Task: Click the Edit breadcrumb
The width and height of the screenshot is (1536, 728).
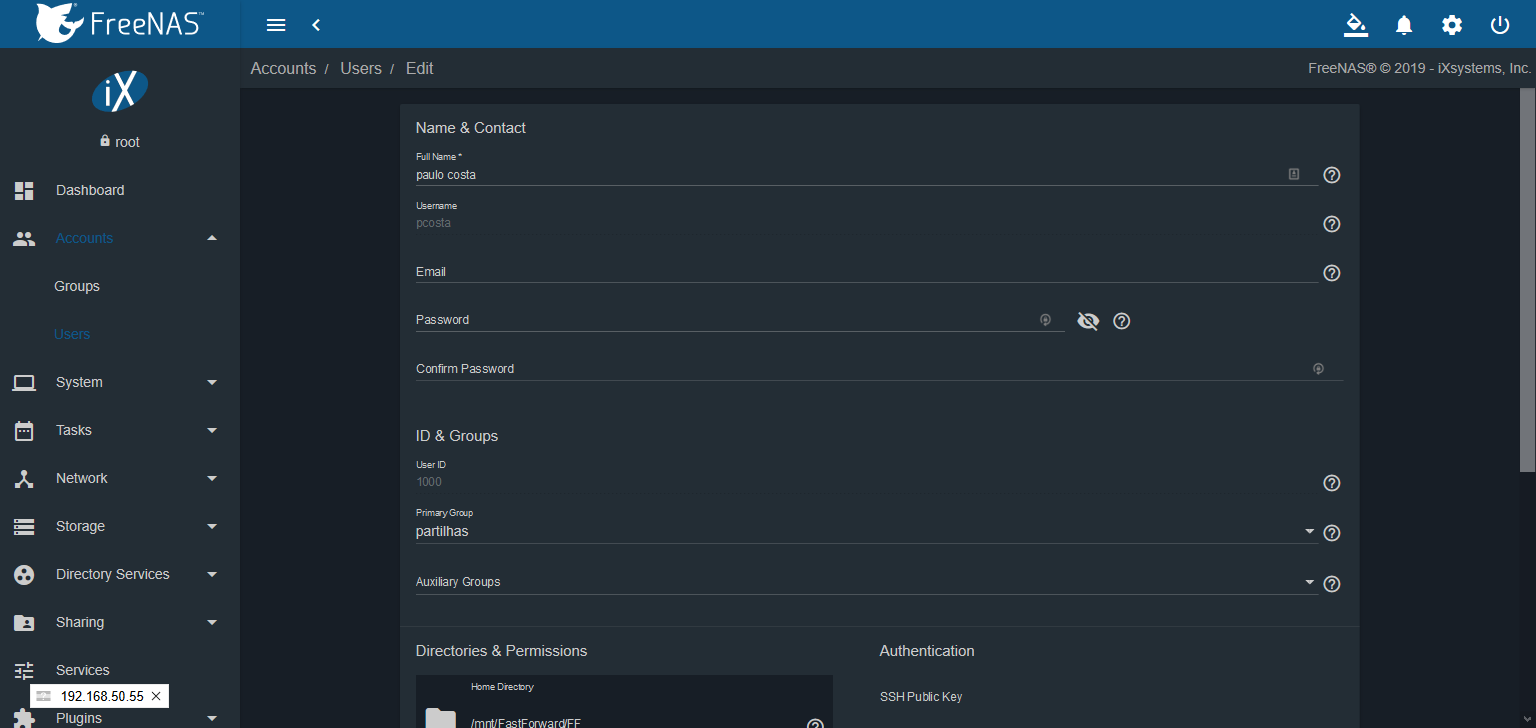Action: click(420, 69)
